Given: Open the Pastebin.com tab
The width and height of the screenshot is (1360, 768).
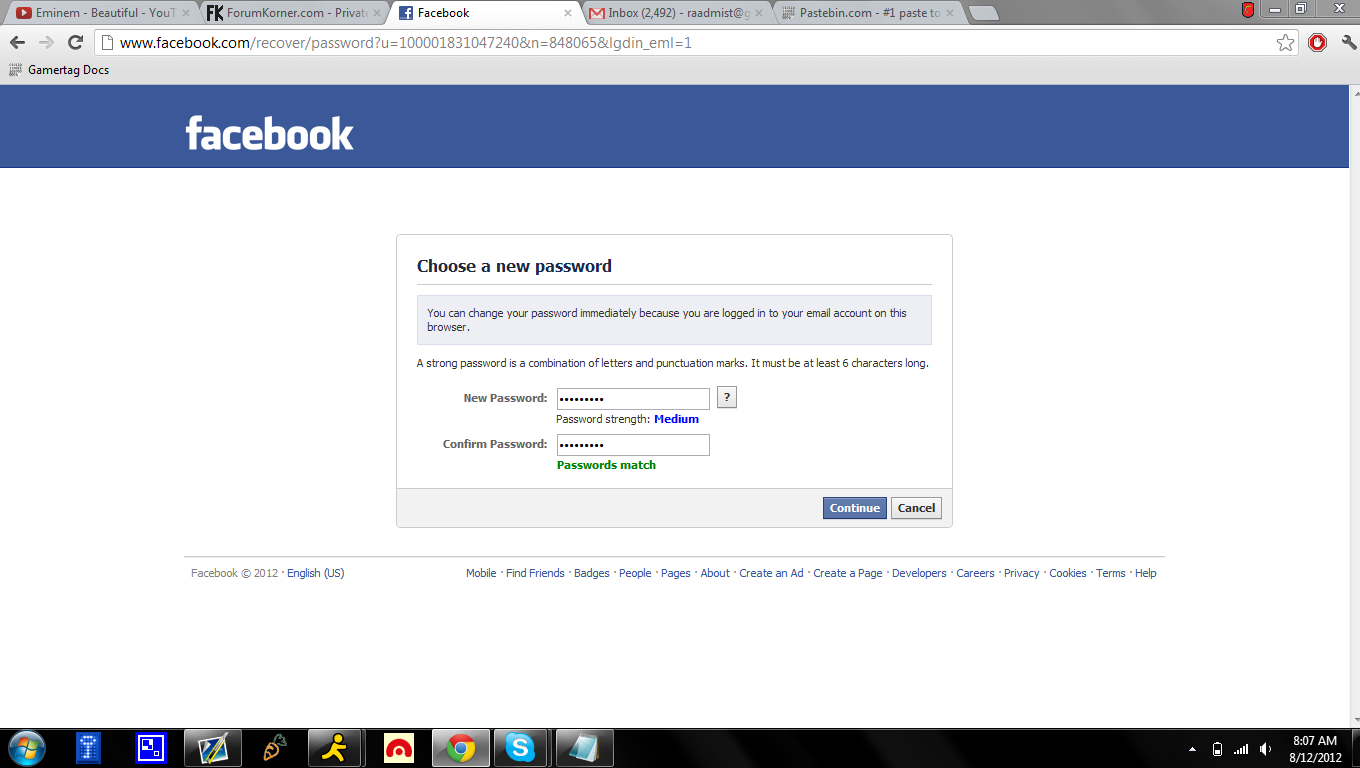Looking at the screenshot, I should tap(869, 13).
